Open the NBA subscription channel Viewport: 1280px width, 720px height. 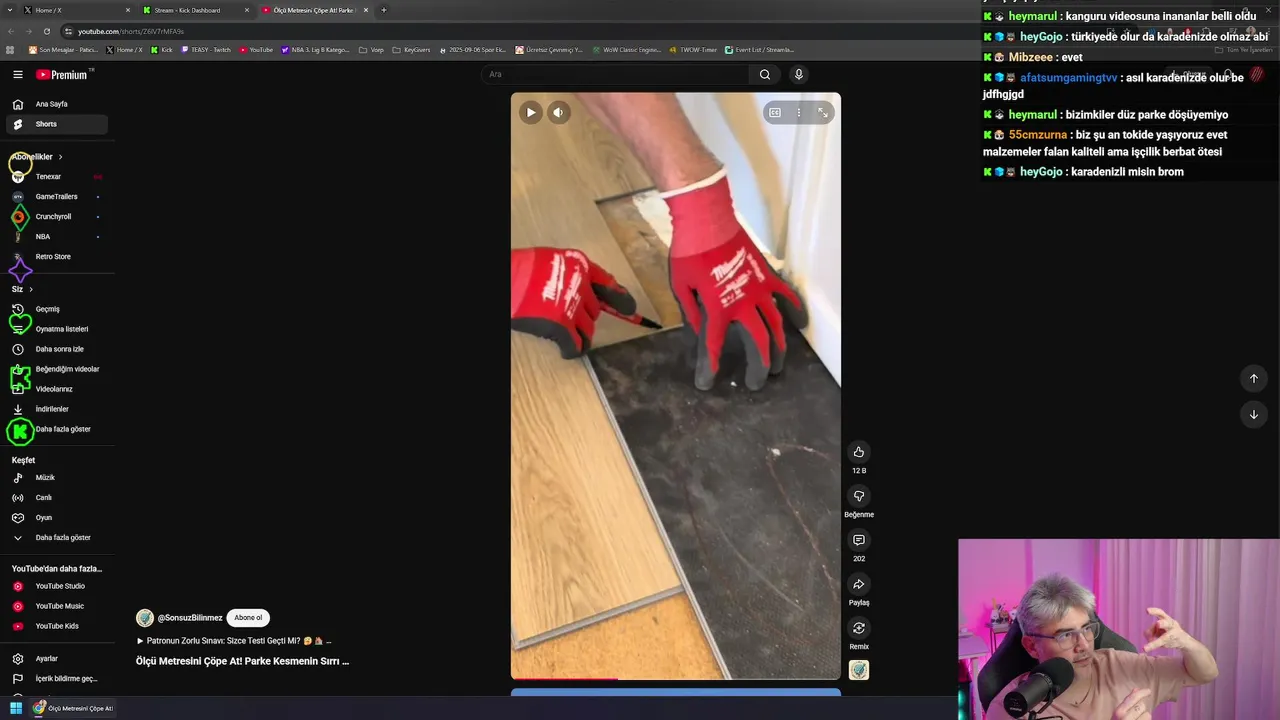[x=56, y=237]
